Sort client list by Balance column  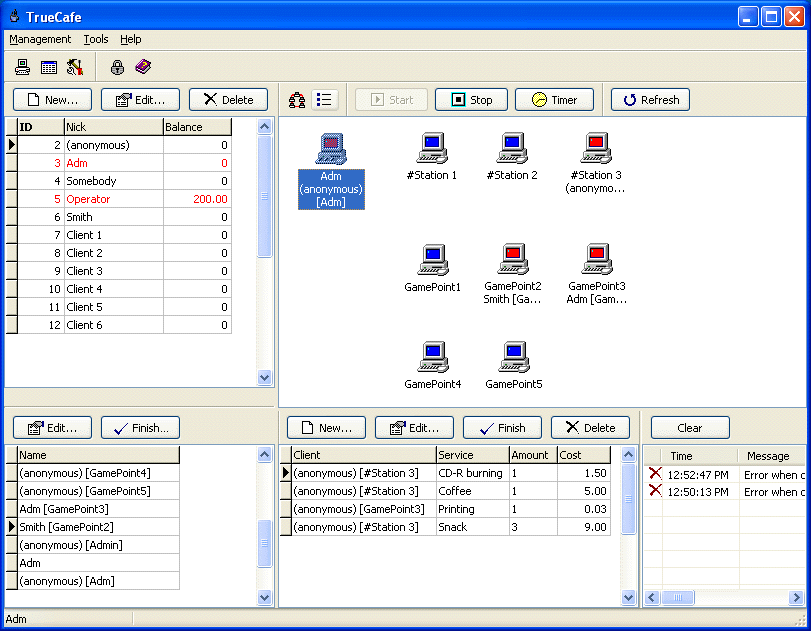point(197,127)
